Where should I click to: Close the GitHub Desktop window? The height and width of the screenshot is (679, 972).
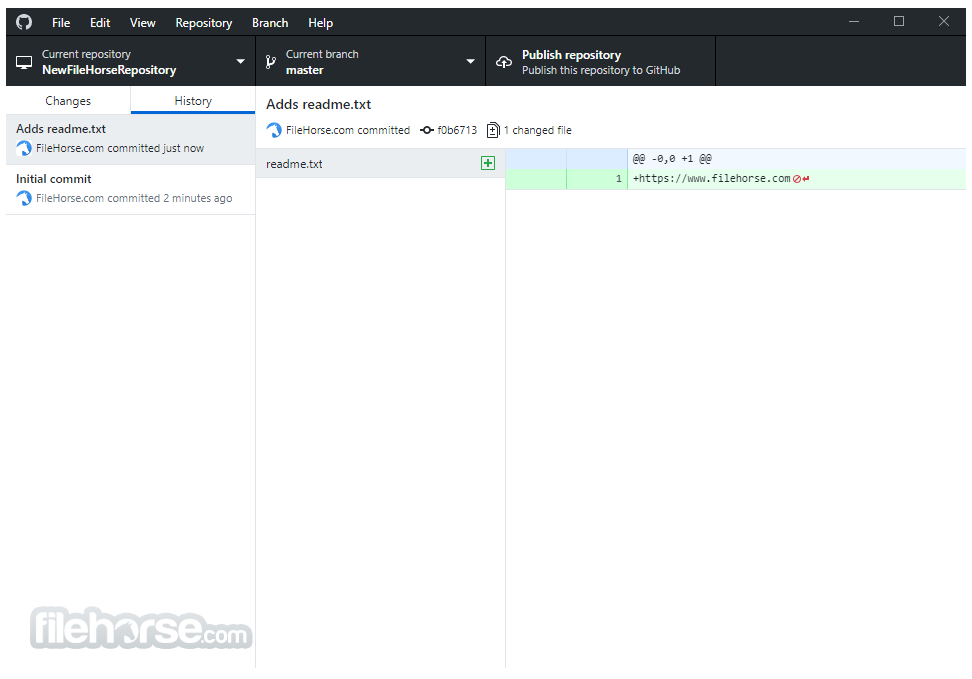point(943,22)
